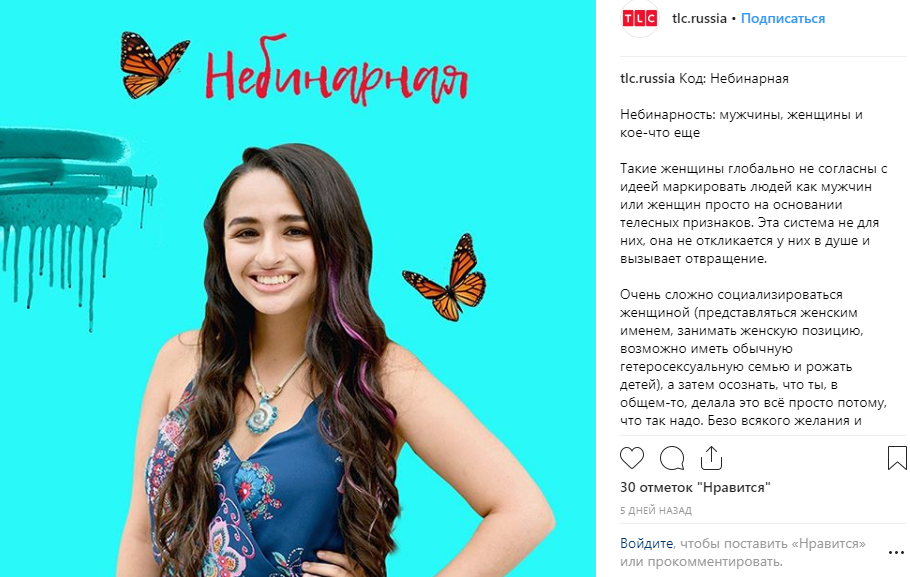Screen dimensions: 910x577
Task: Click the butterfly near the woman's shoulder
Action: [x=446, y=278]
